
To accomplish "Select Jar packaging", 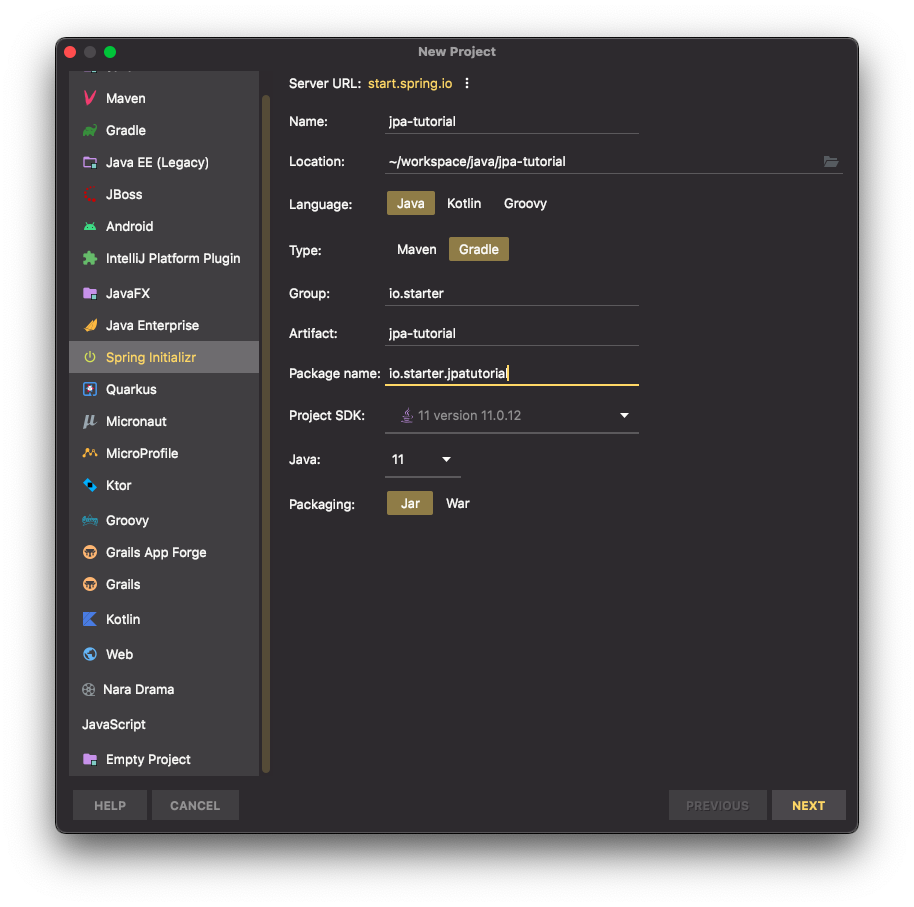I will [410, 504].
